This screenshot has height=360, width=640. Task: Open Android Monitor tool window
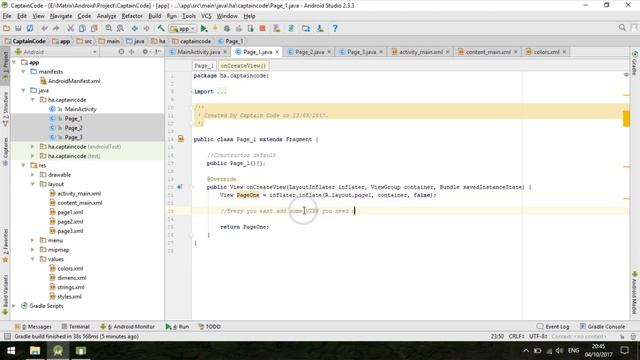[127, 327]
